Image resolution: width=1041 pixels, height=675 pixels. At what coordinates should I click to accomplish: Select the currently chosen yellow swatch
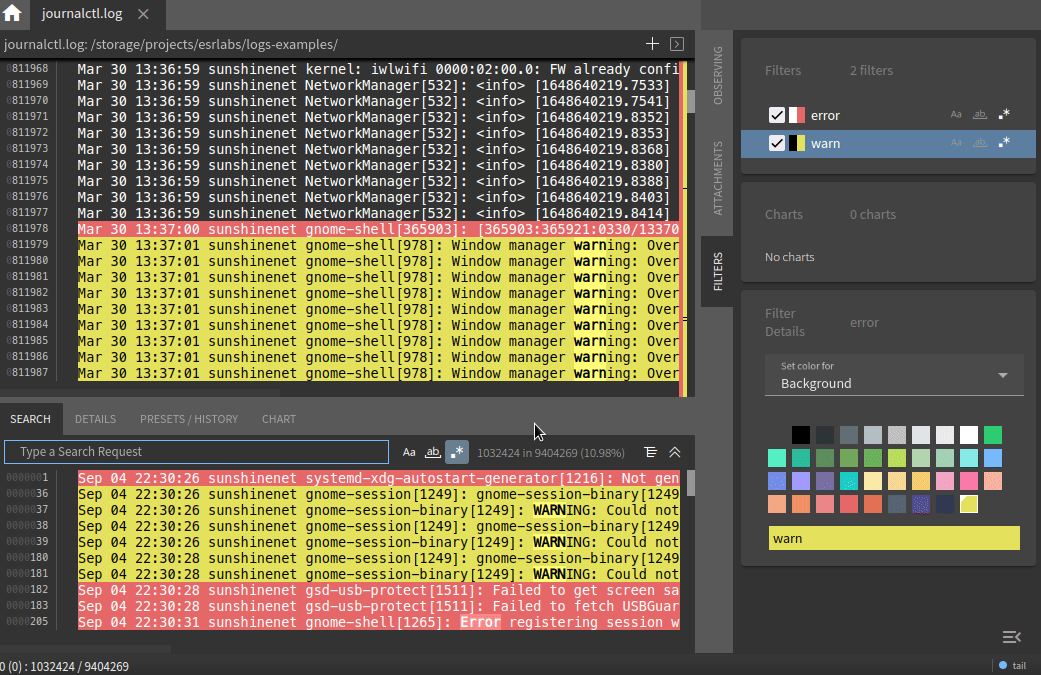[x=969, y=504]
